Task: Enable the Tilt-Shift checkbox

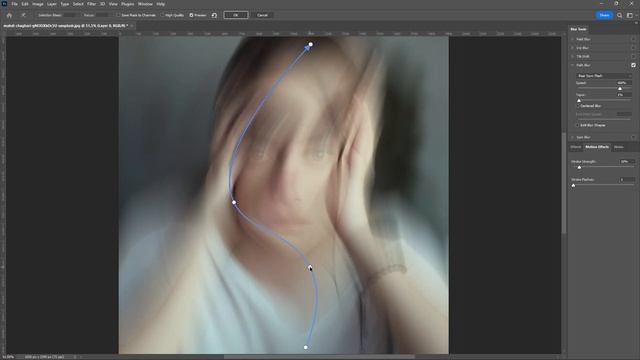Action: point(633,56)
